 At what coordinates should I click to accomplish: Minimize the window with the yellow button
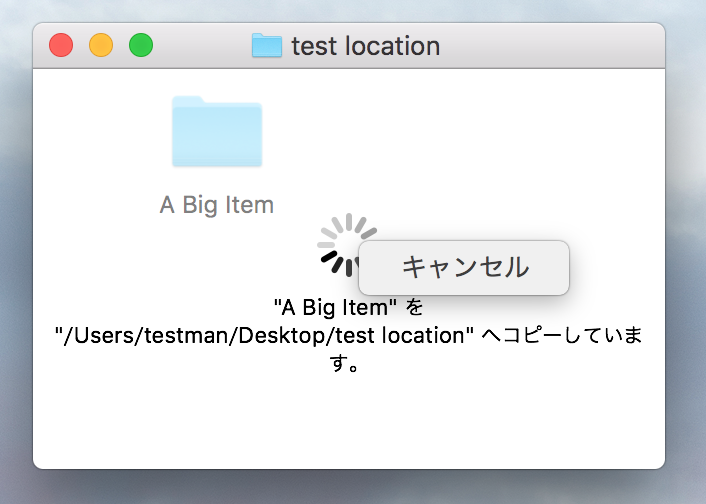pyautogui.click(x=101, y=46)
